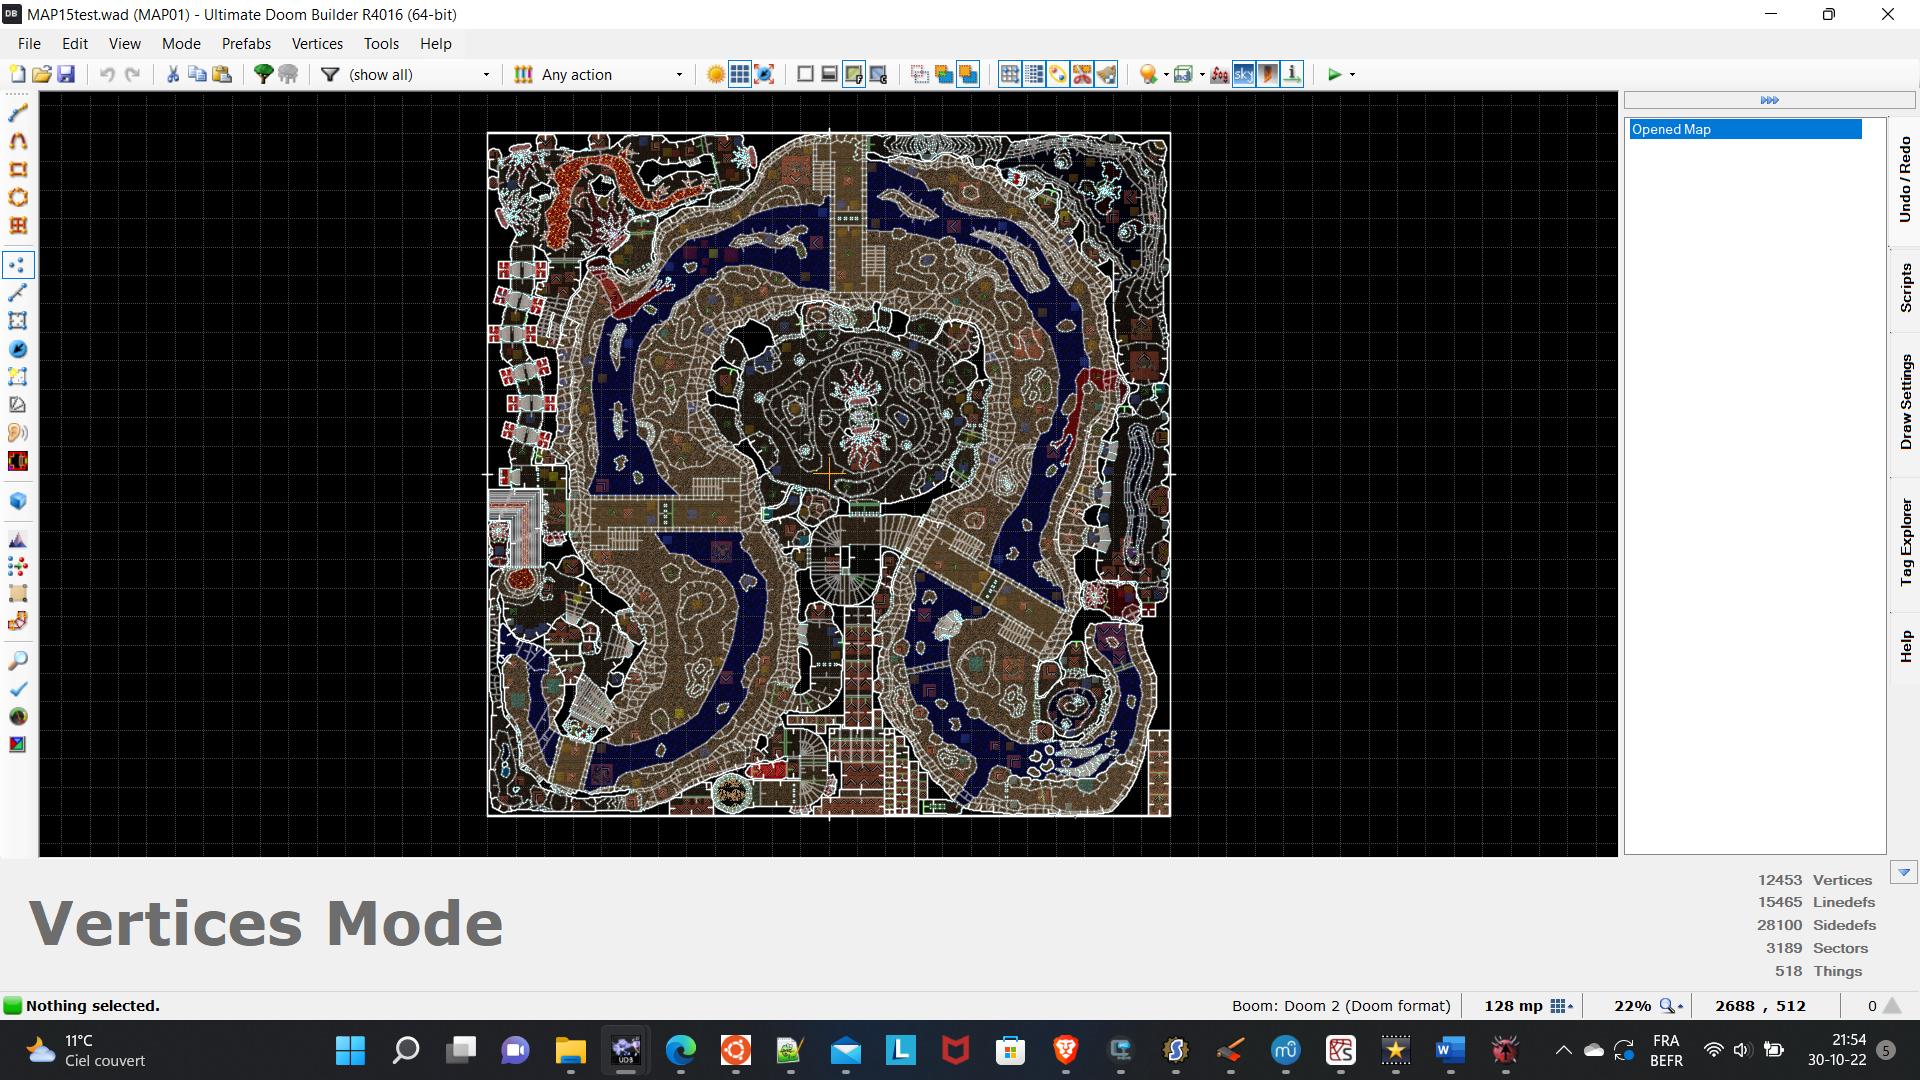Open the File menu
Image resolution: width=1920 pixels, height=1080 pixels.
click(29, 44)
